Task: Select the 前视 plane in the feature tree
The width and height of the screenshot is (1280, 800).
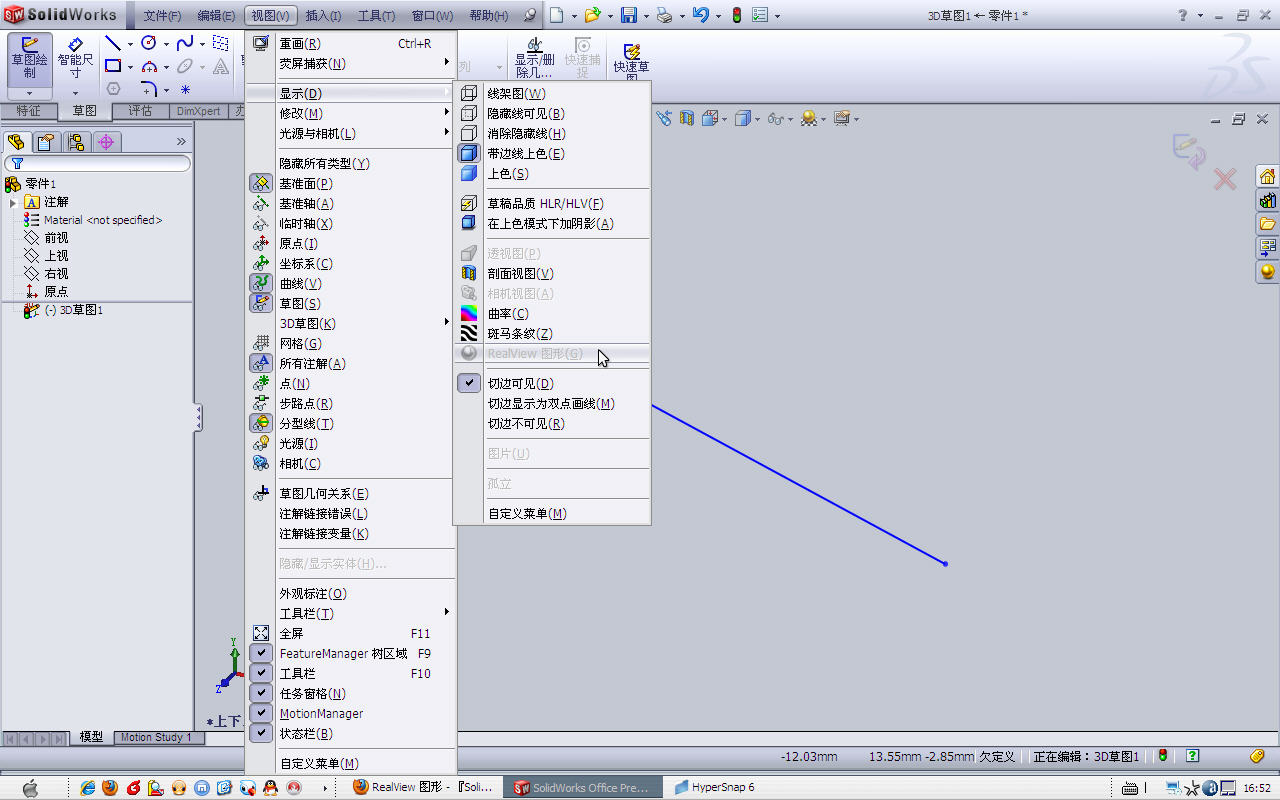Action: click(56, 238)
